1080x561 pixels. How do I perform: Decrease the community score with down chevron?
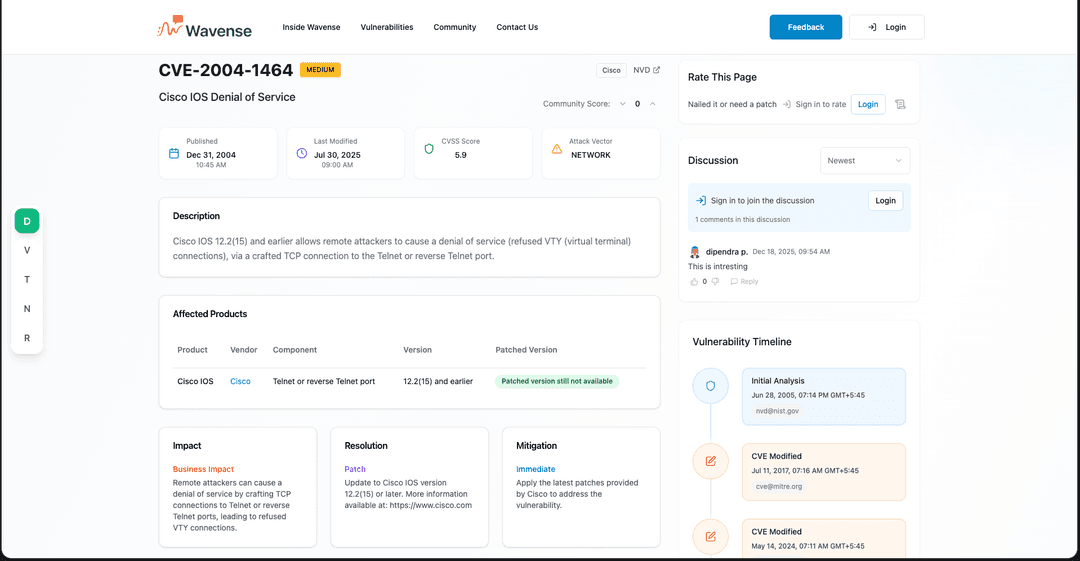point(622,104)
